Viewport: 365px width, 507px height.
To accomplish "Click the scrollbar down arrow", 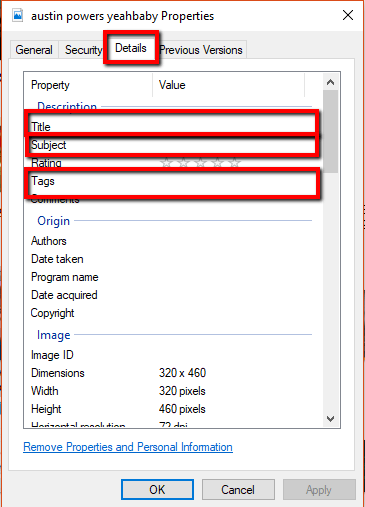I will click(330, 419).
